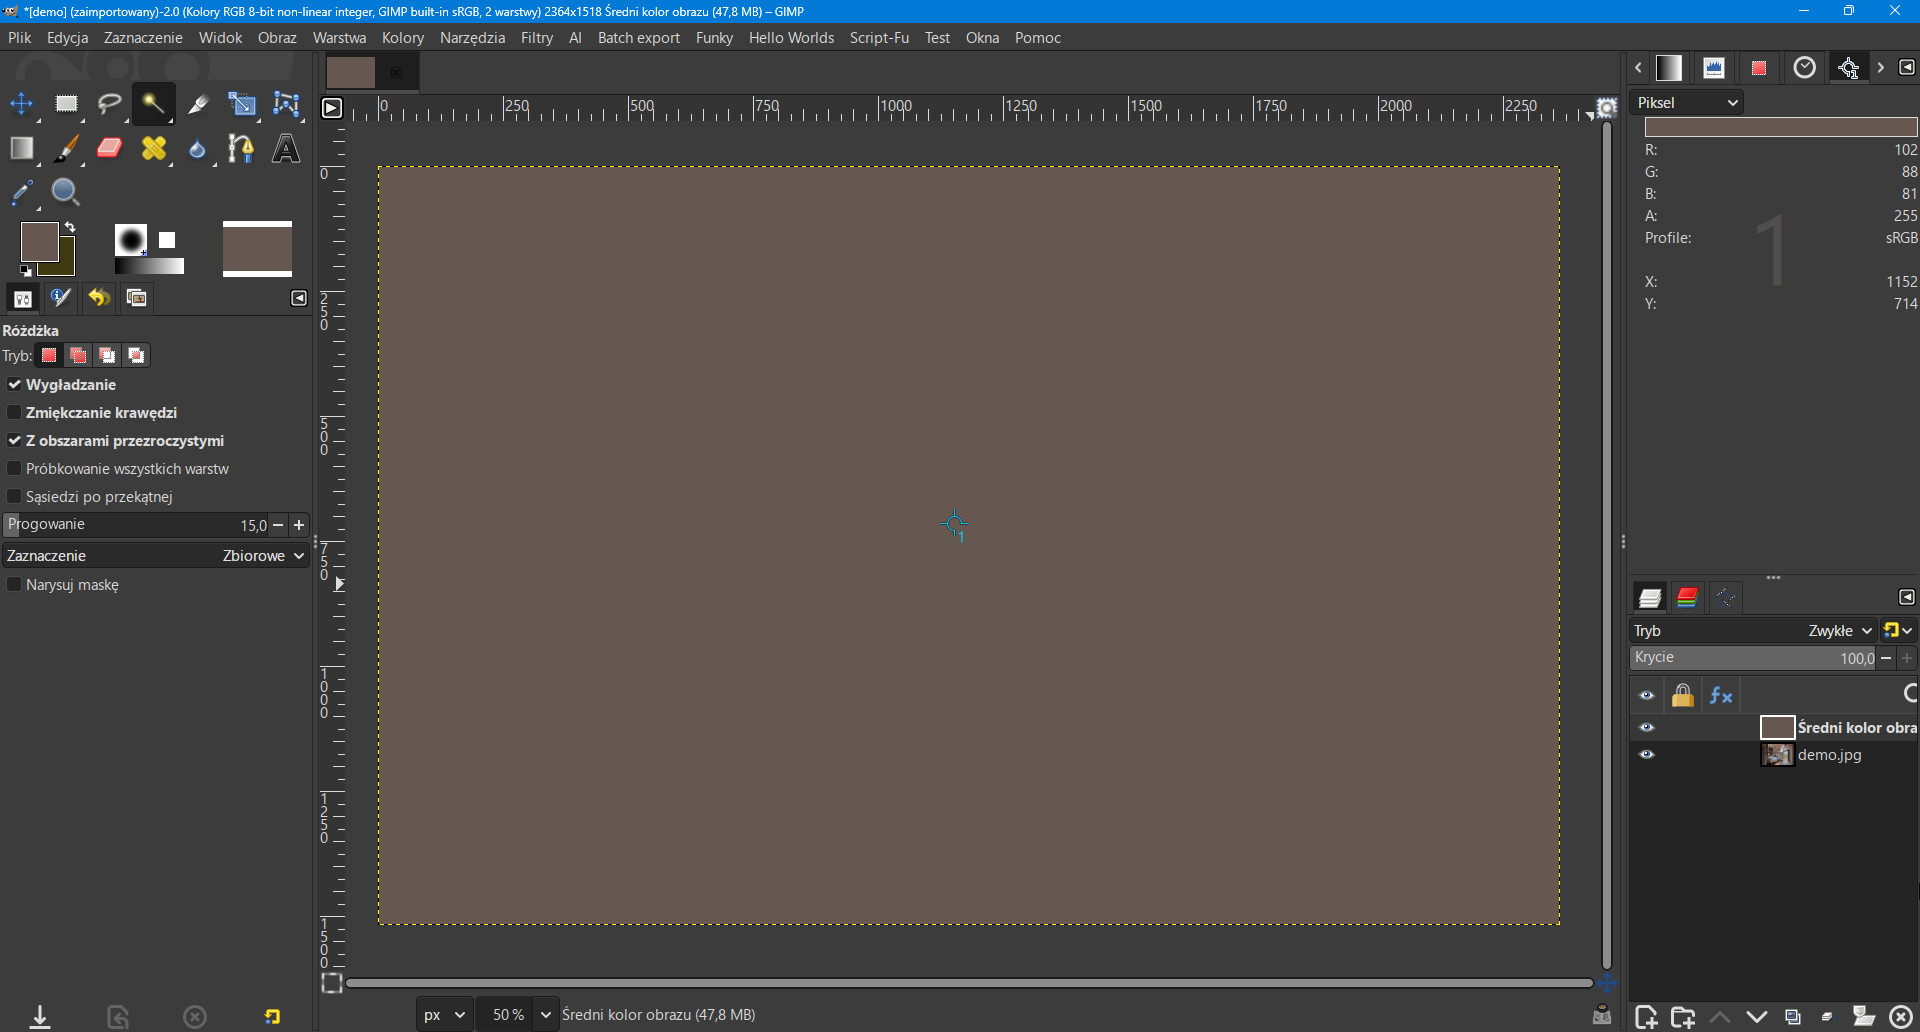Hide the demo.jpg layer
This screenshot has width=1920, height=1032.
1647,755
